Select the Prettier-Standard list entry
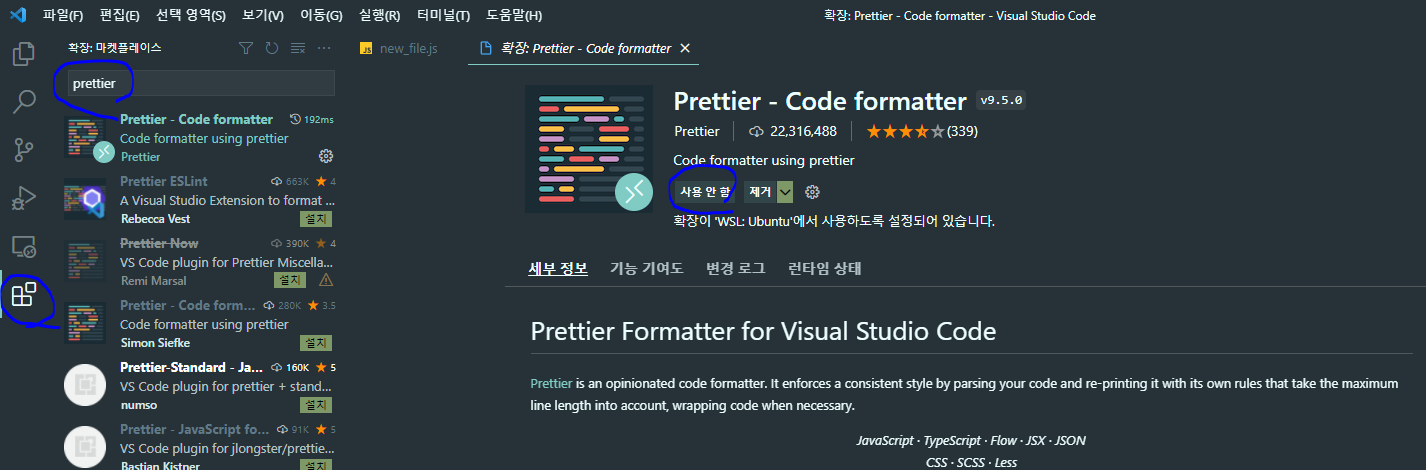The image size is (1426, 470). (198, 385)
